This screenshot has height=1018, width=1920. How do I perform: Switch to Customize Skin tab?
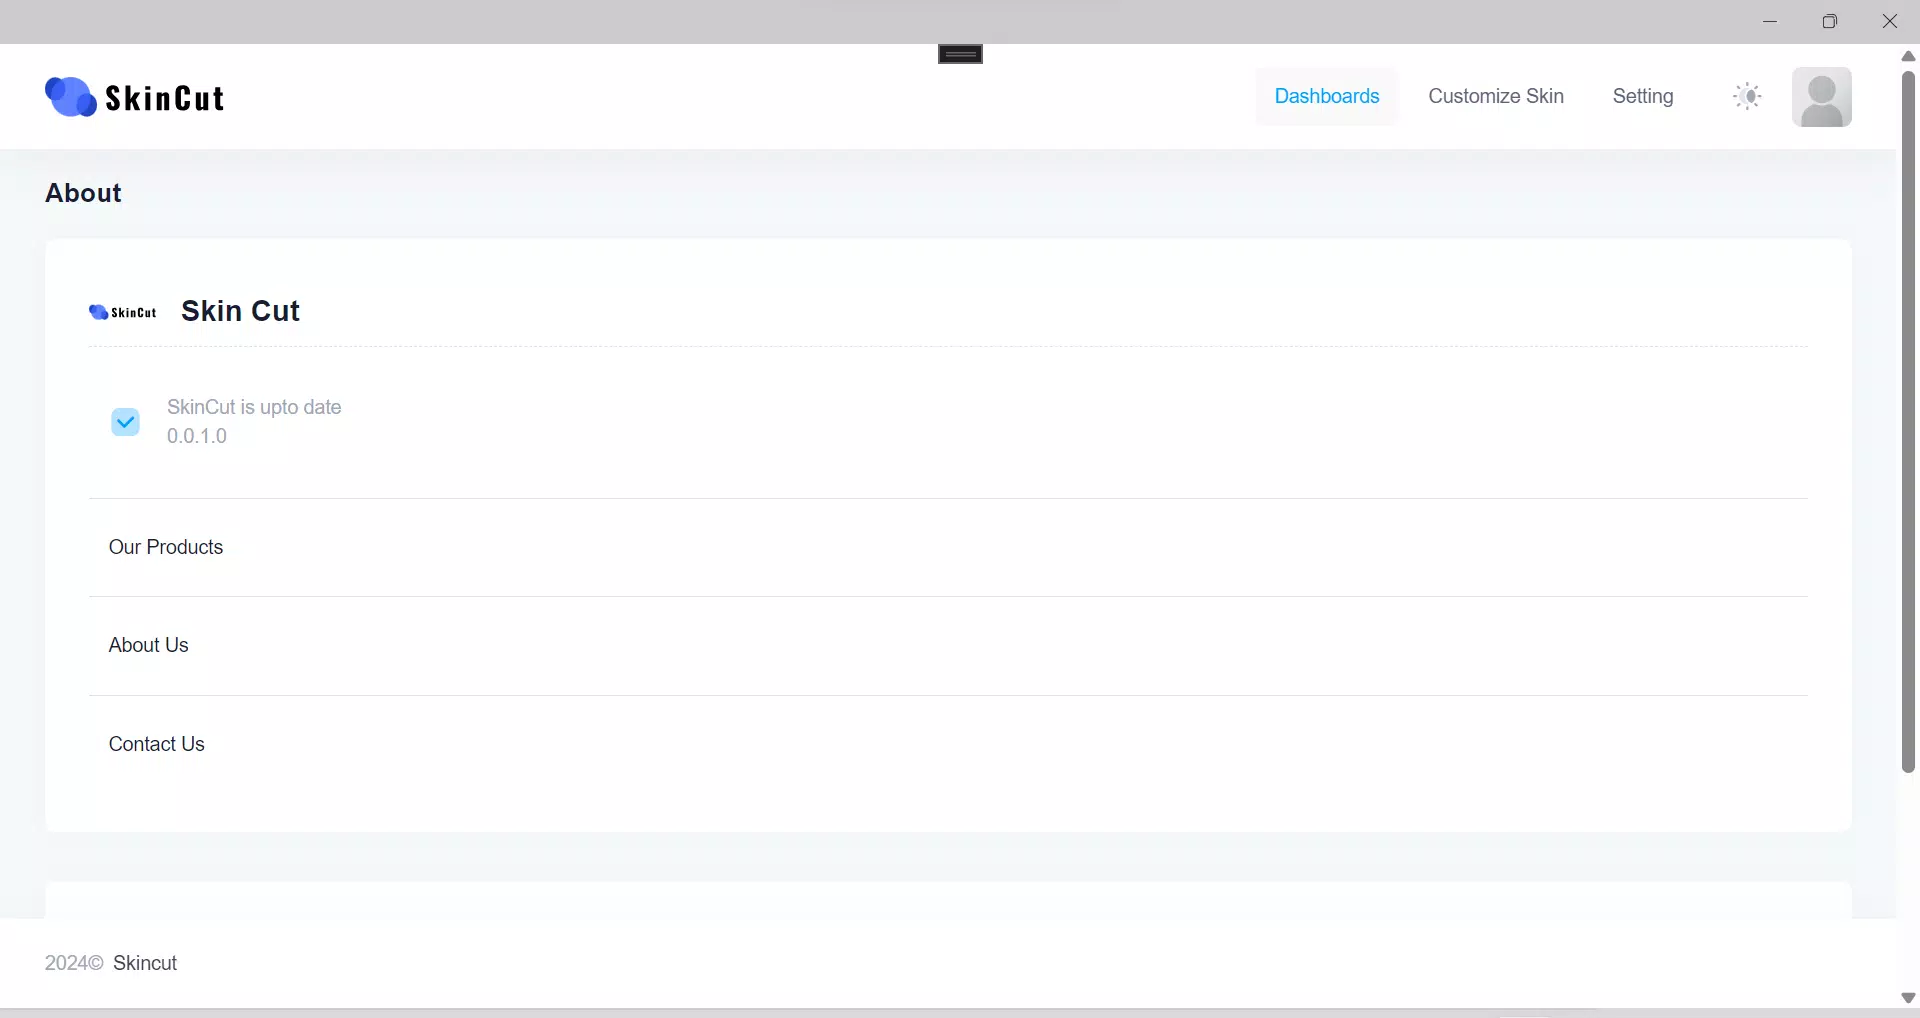[x=1496, y=96]
